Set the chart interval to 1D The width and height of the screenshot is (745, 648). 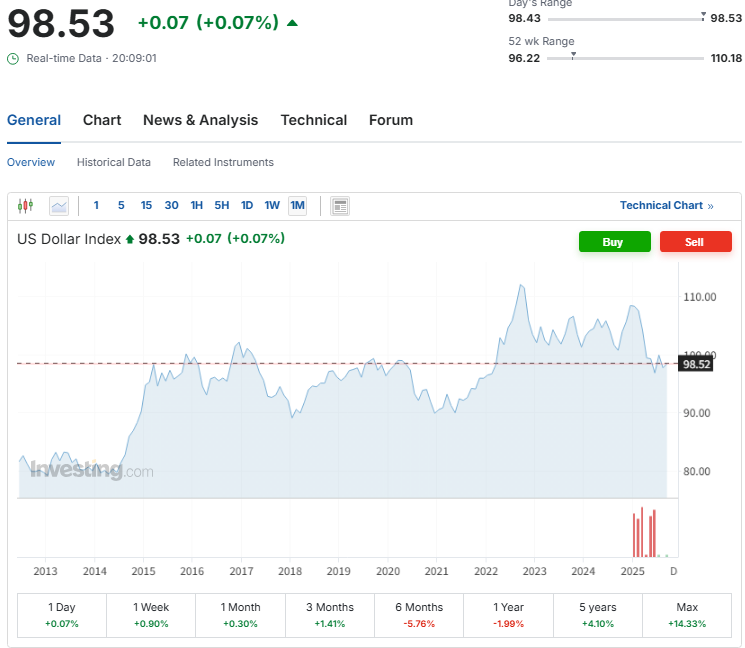pos(247,206)
